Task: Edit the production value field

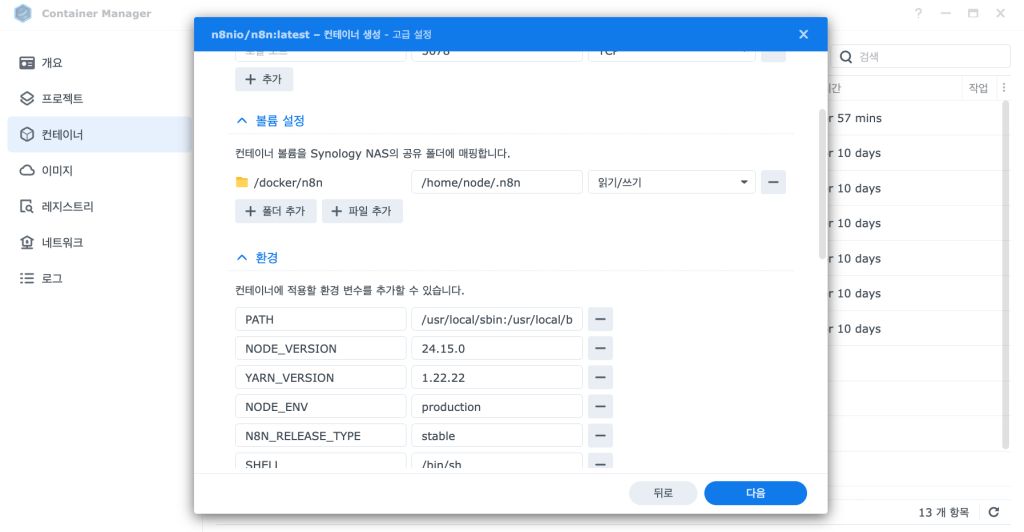Action: [x=496, y=407]
